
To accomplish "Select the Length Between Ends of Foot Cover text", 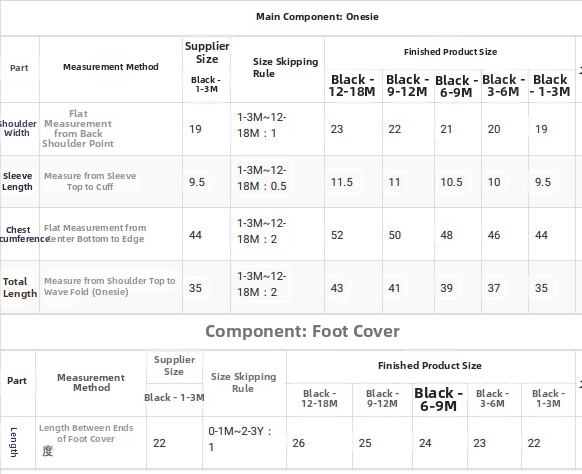I will 86,433.
